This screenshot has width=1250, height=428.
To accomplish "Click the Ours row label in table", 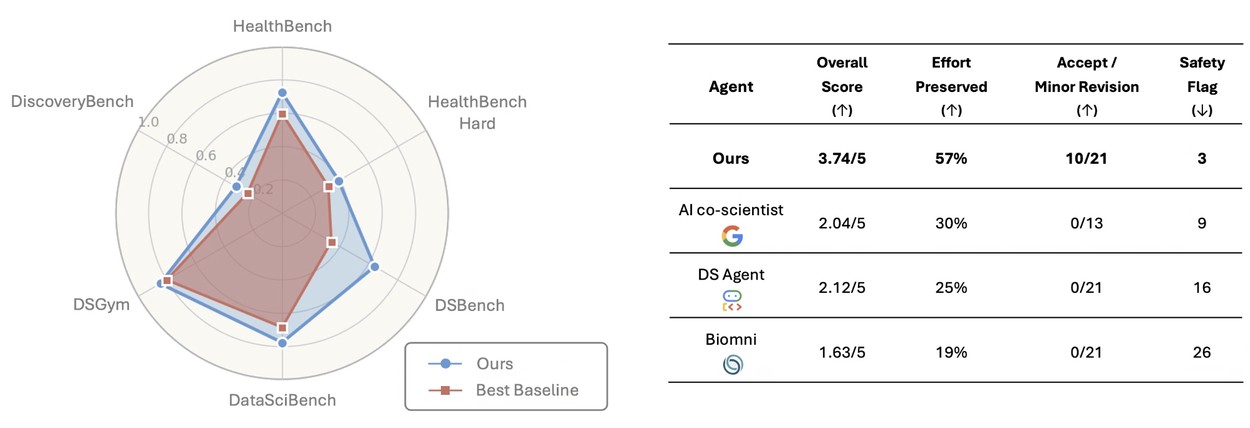I will 732,158.
